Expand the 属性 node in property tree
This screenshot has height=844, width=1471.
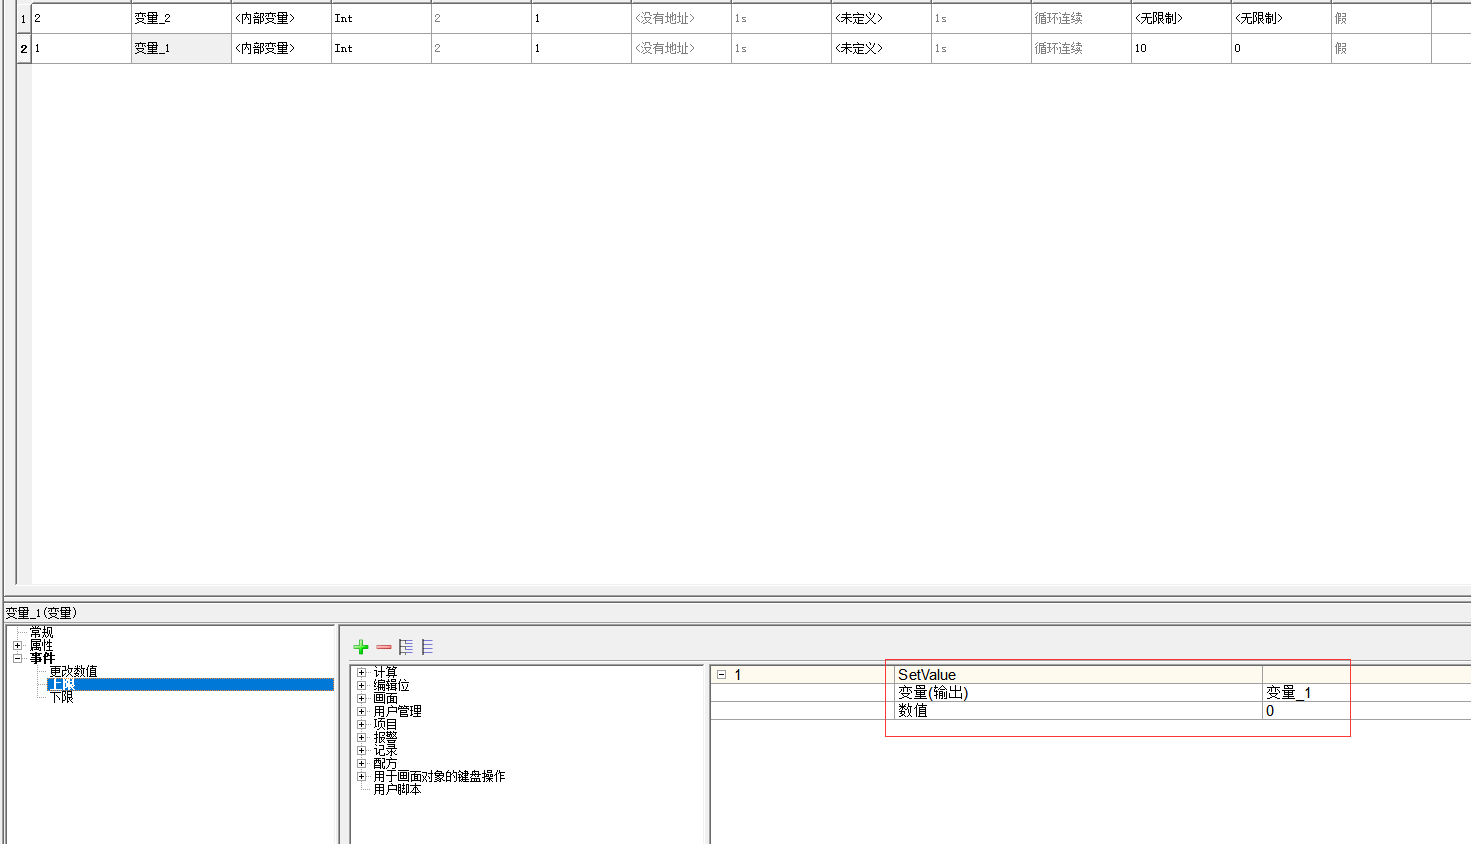[x=17, y=646]
